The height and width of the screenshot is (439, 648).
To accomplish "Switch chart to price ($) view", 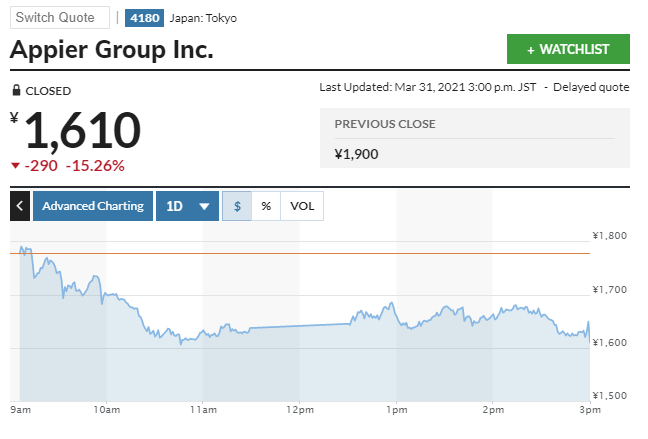I will pyautogui.click(x=237, y=206).
